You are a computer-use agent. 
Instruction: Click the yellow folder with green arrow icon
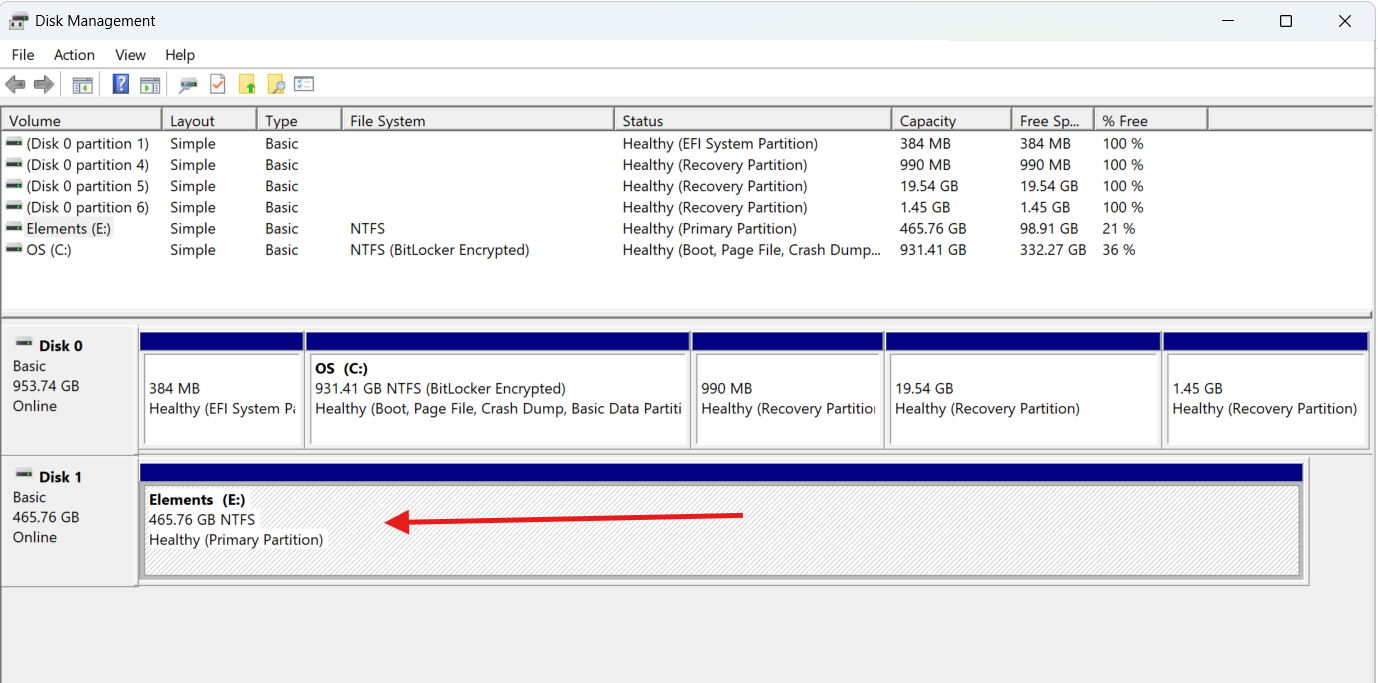click(247, 85)
